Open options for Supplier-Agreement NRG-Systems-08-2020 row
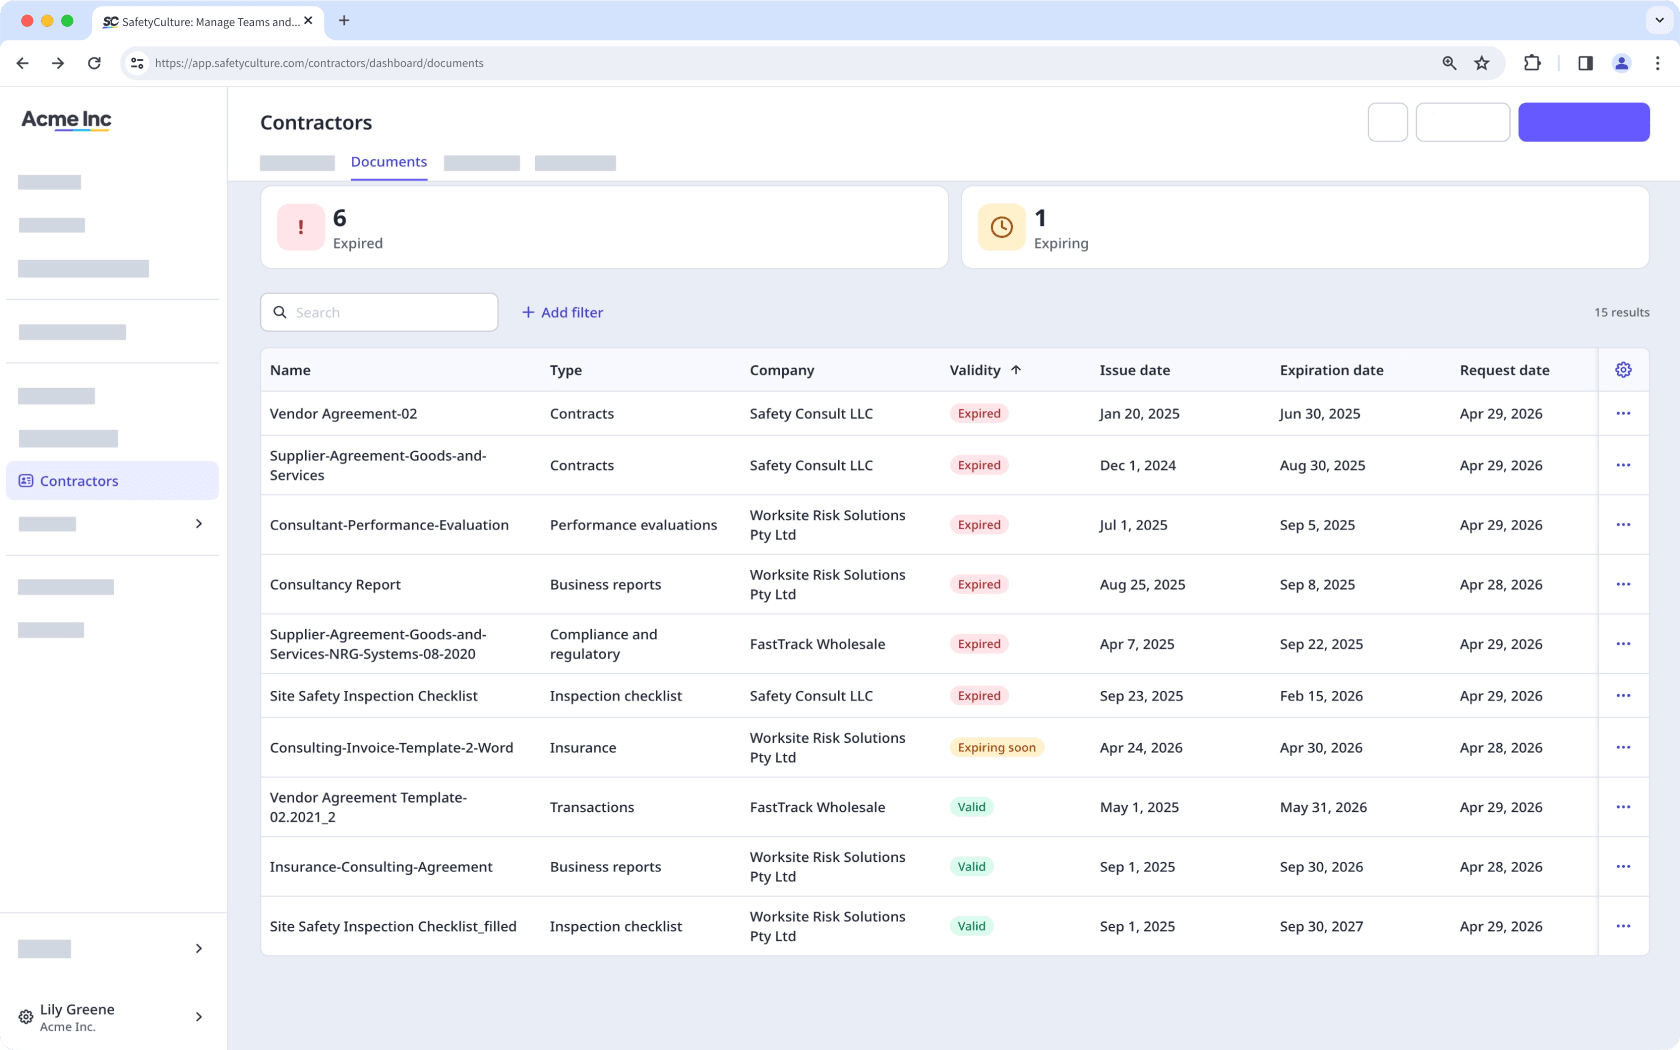The height and width of the screenshot is (1050, 1680). coord(1623,644)
